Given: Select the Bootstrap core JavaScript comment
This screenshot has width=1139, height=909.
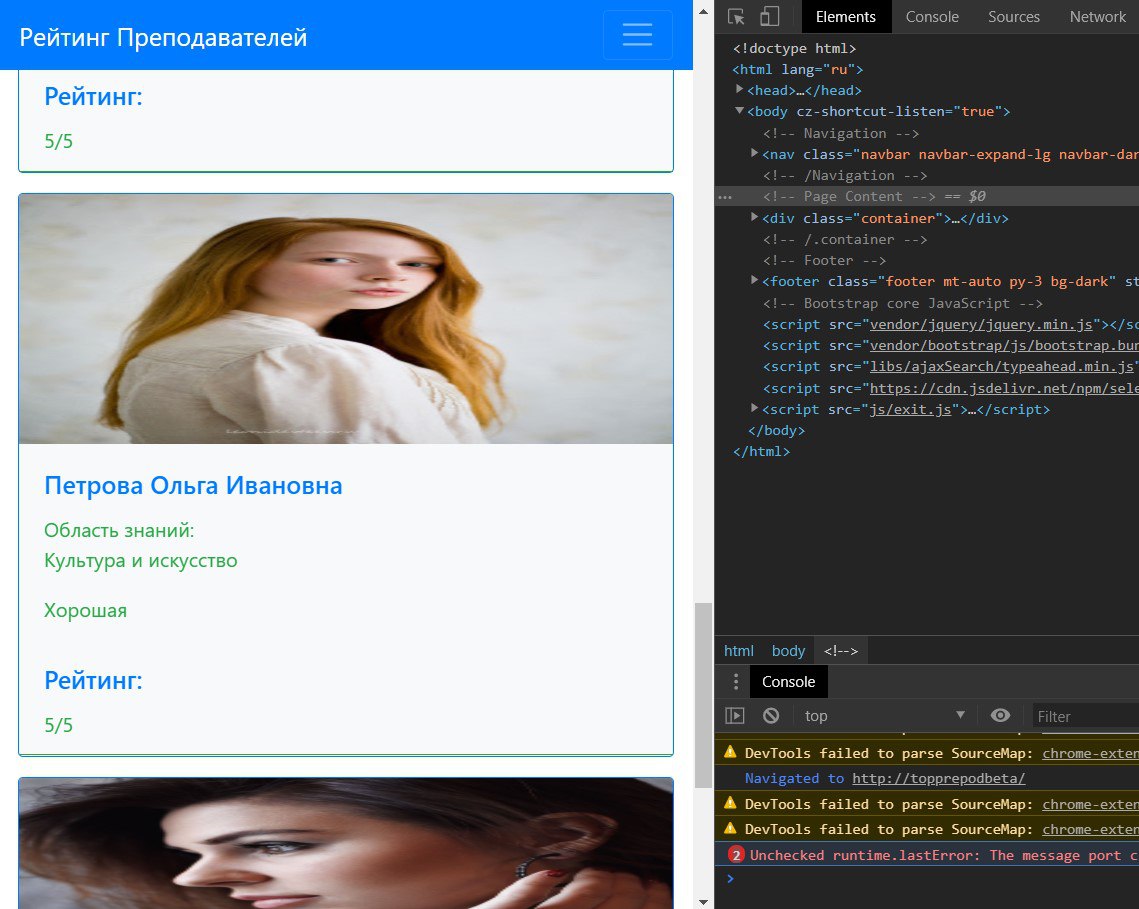Looking at the screenshot, I should (903, 303).
